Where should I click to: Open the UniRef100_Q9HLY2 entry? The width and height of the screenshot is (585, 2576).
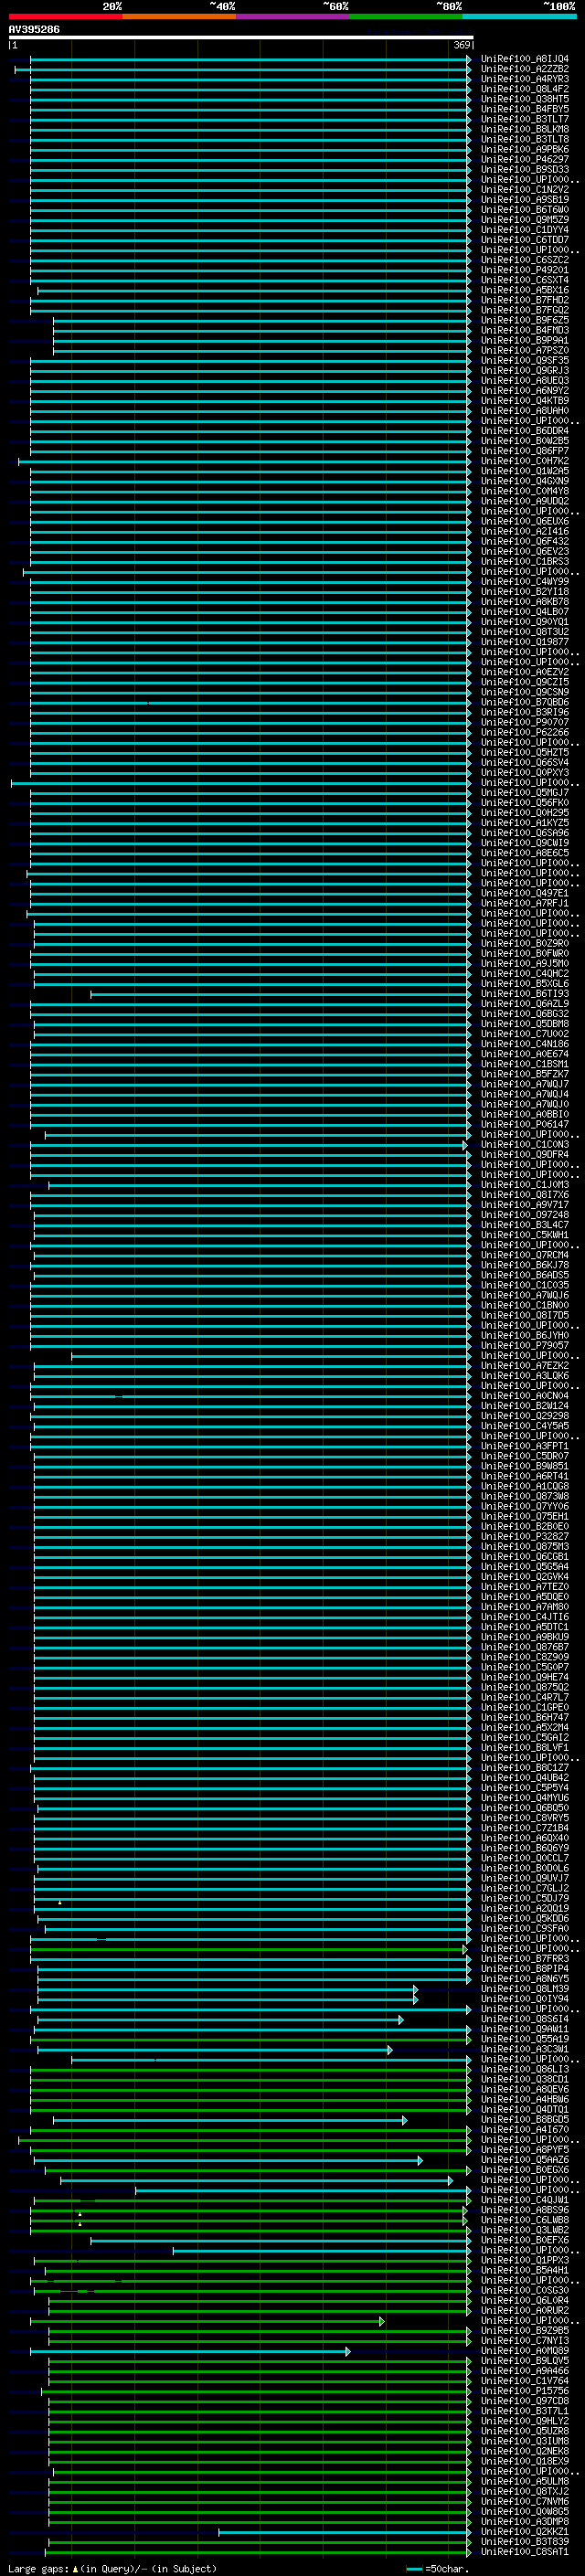[x=525, y=2422]
